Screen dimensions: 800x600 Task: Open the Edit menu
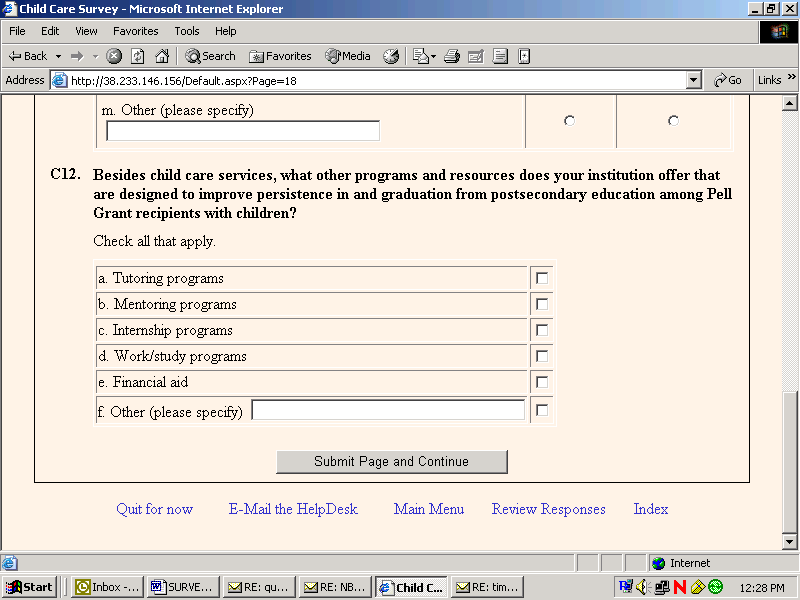click(x=50, y=31)
